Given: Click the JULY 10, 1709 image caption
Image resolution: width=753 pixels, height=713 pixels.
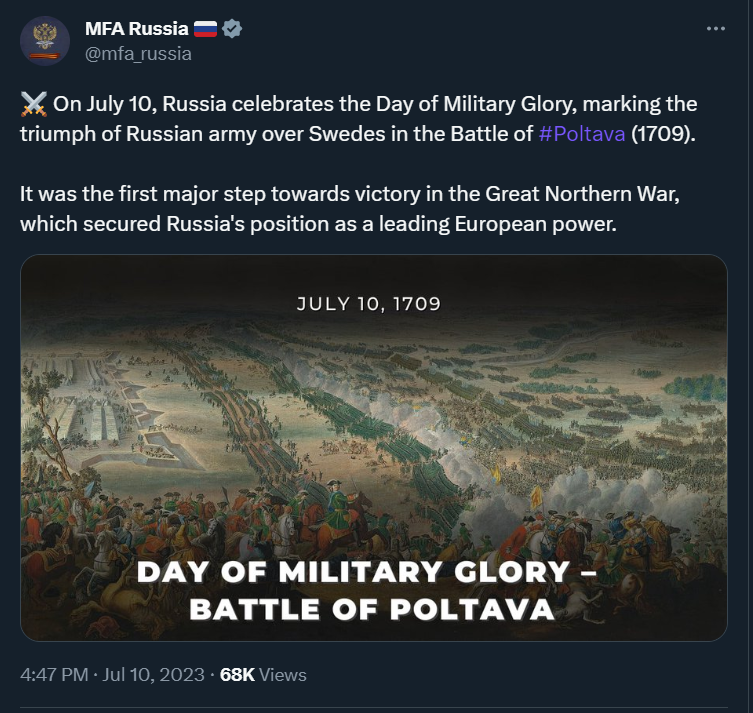Looking at the screenshot, I should [x=369, y=303].
